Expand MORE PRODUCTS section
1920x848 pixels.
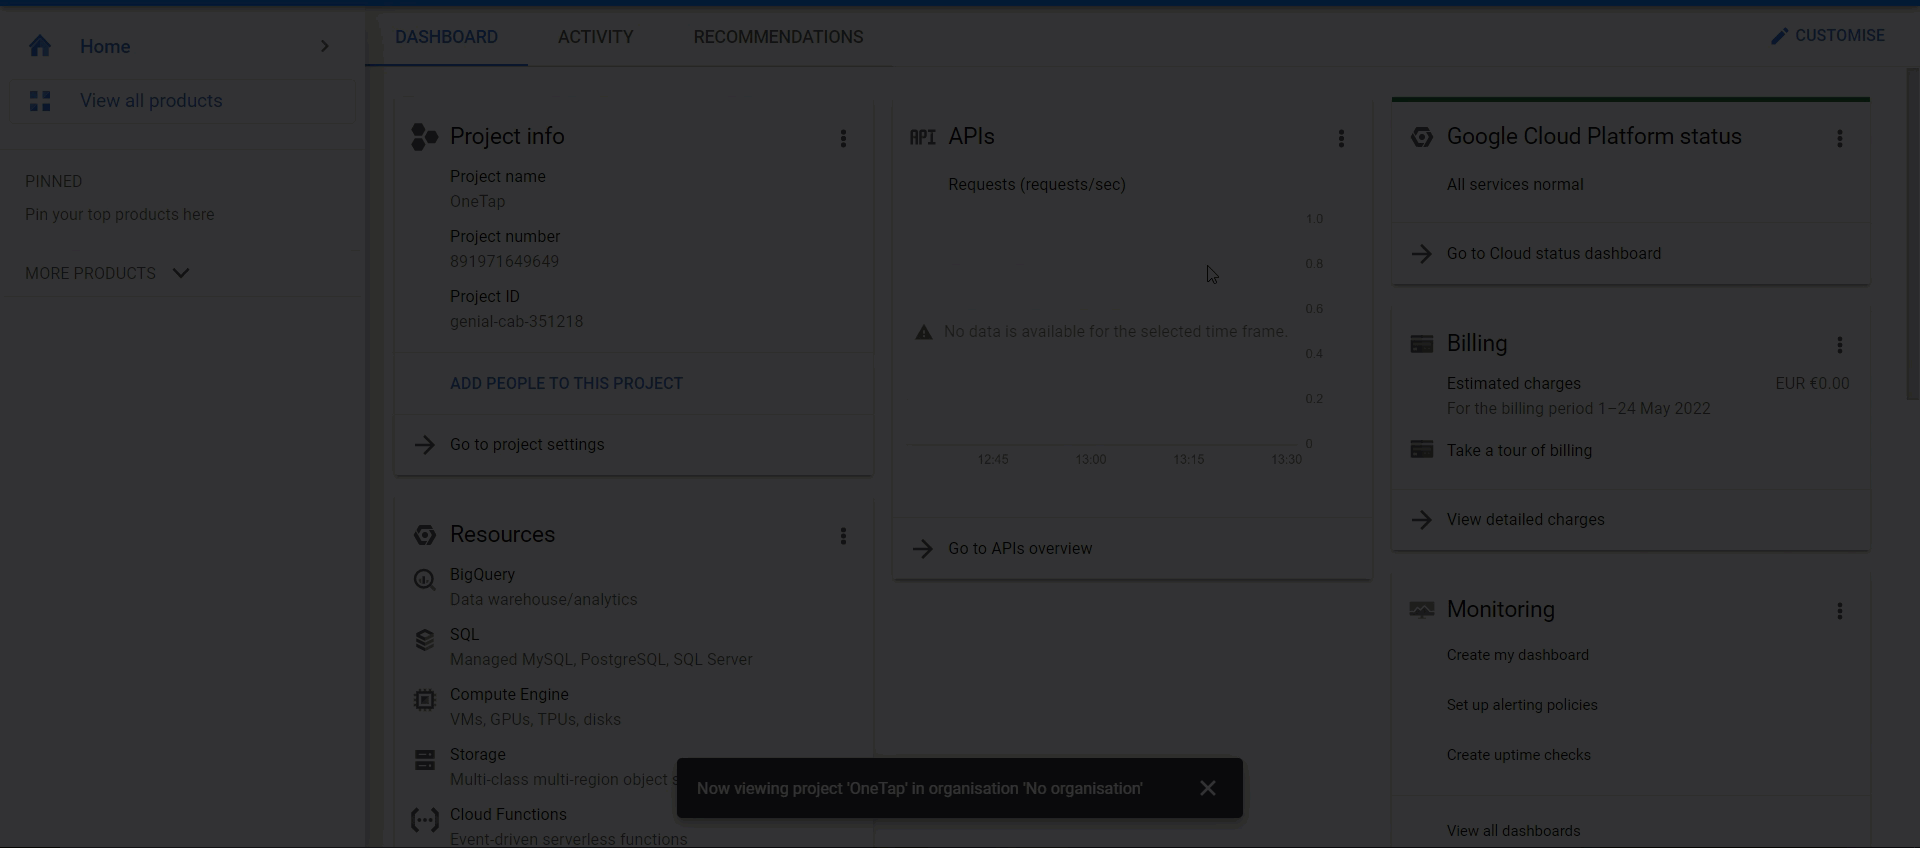click(x=107, y=273)
